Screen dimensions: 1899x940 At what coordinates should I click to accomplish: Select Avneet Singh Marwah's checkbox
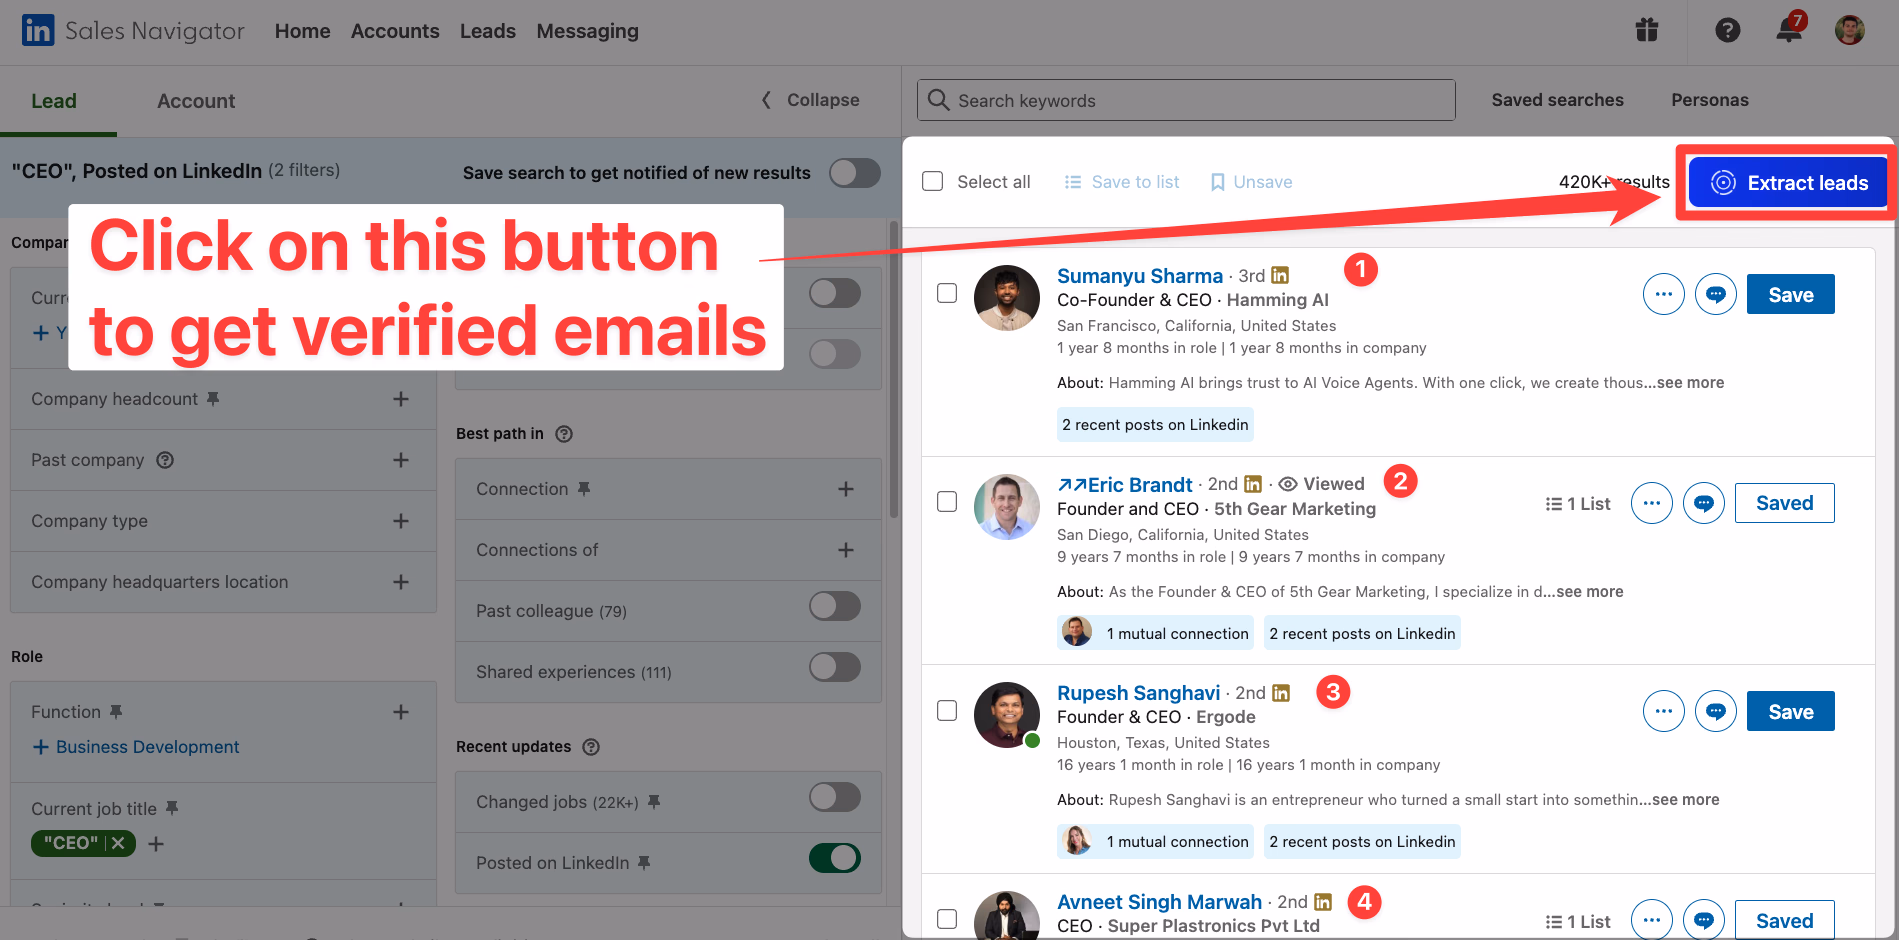tap(947, 918)
